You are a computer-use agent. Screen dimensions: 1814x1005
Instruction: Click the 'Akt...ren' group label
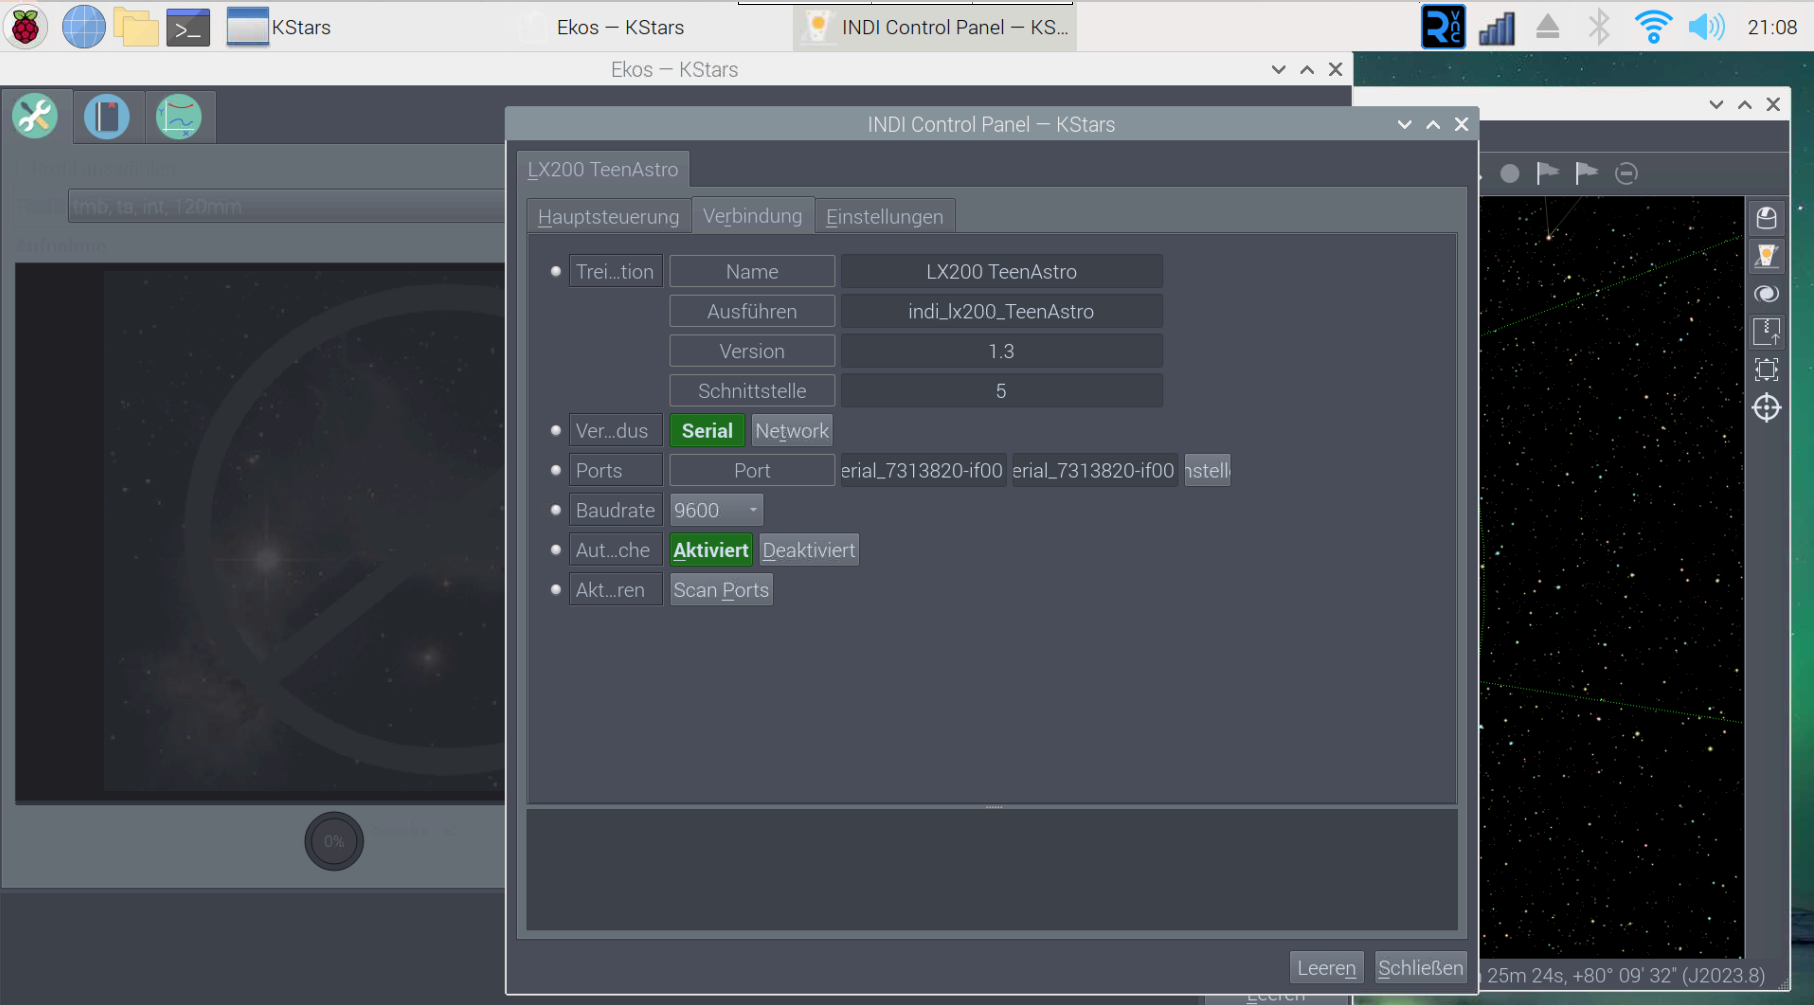[x=615, y=590]
